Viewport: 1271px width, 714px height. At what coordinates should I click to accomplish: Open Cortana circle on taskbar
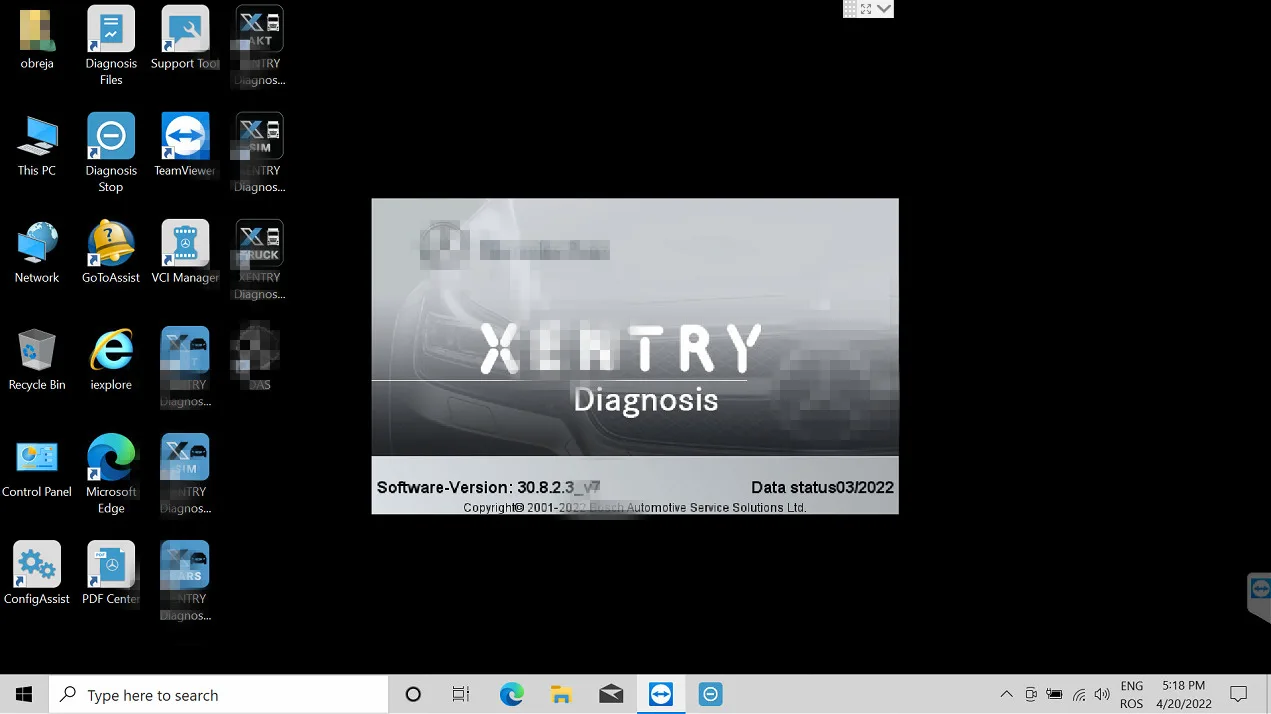(x=413, y=695)
